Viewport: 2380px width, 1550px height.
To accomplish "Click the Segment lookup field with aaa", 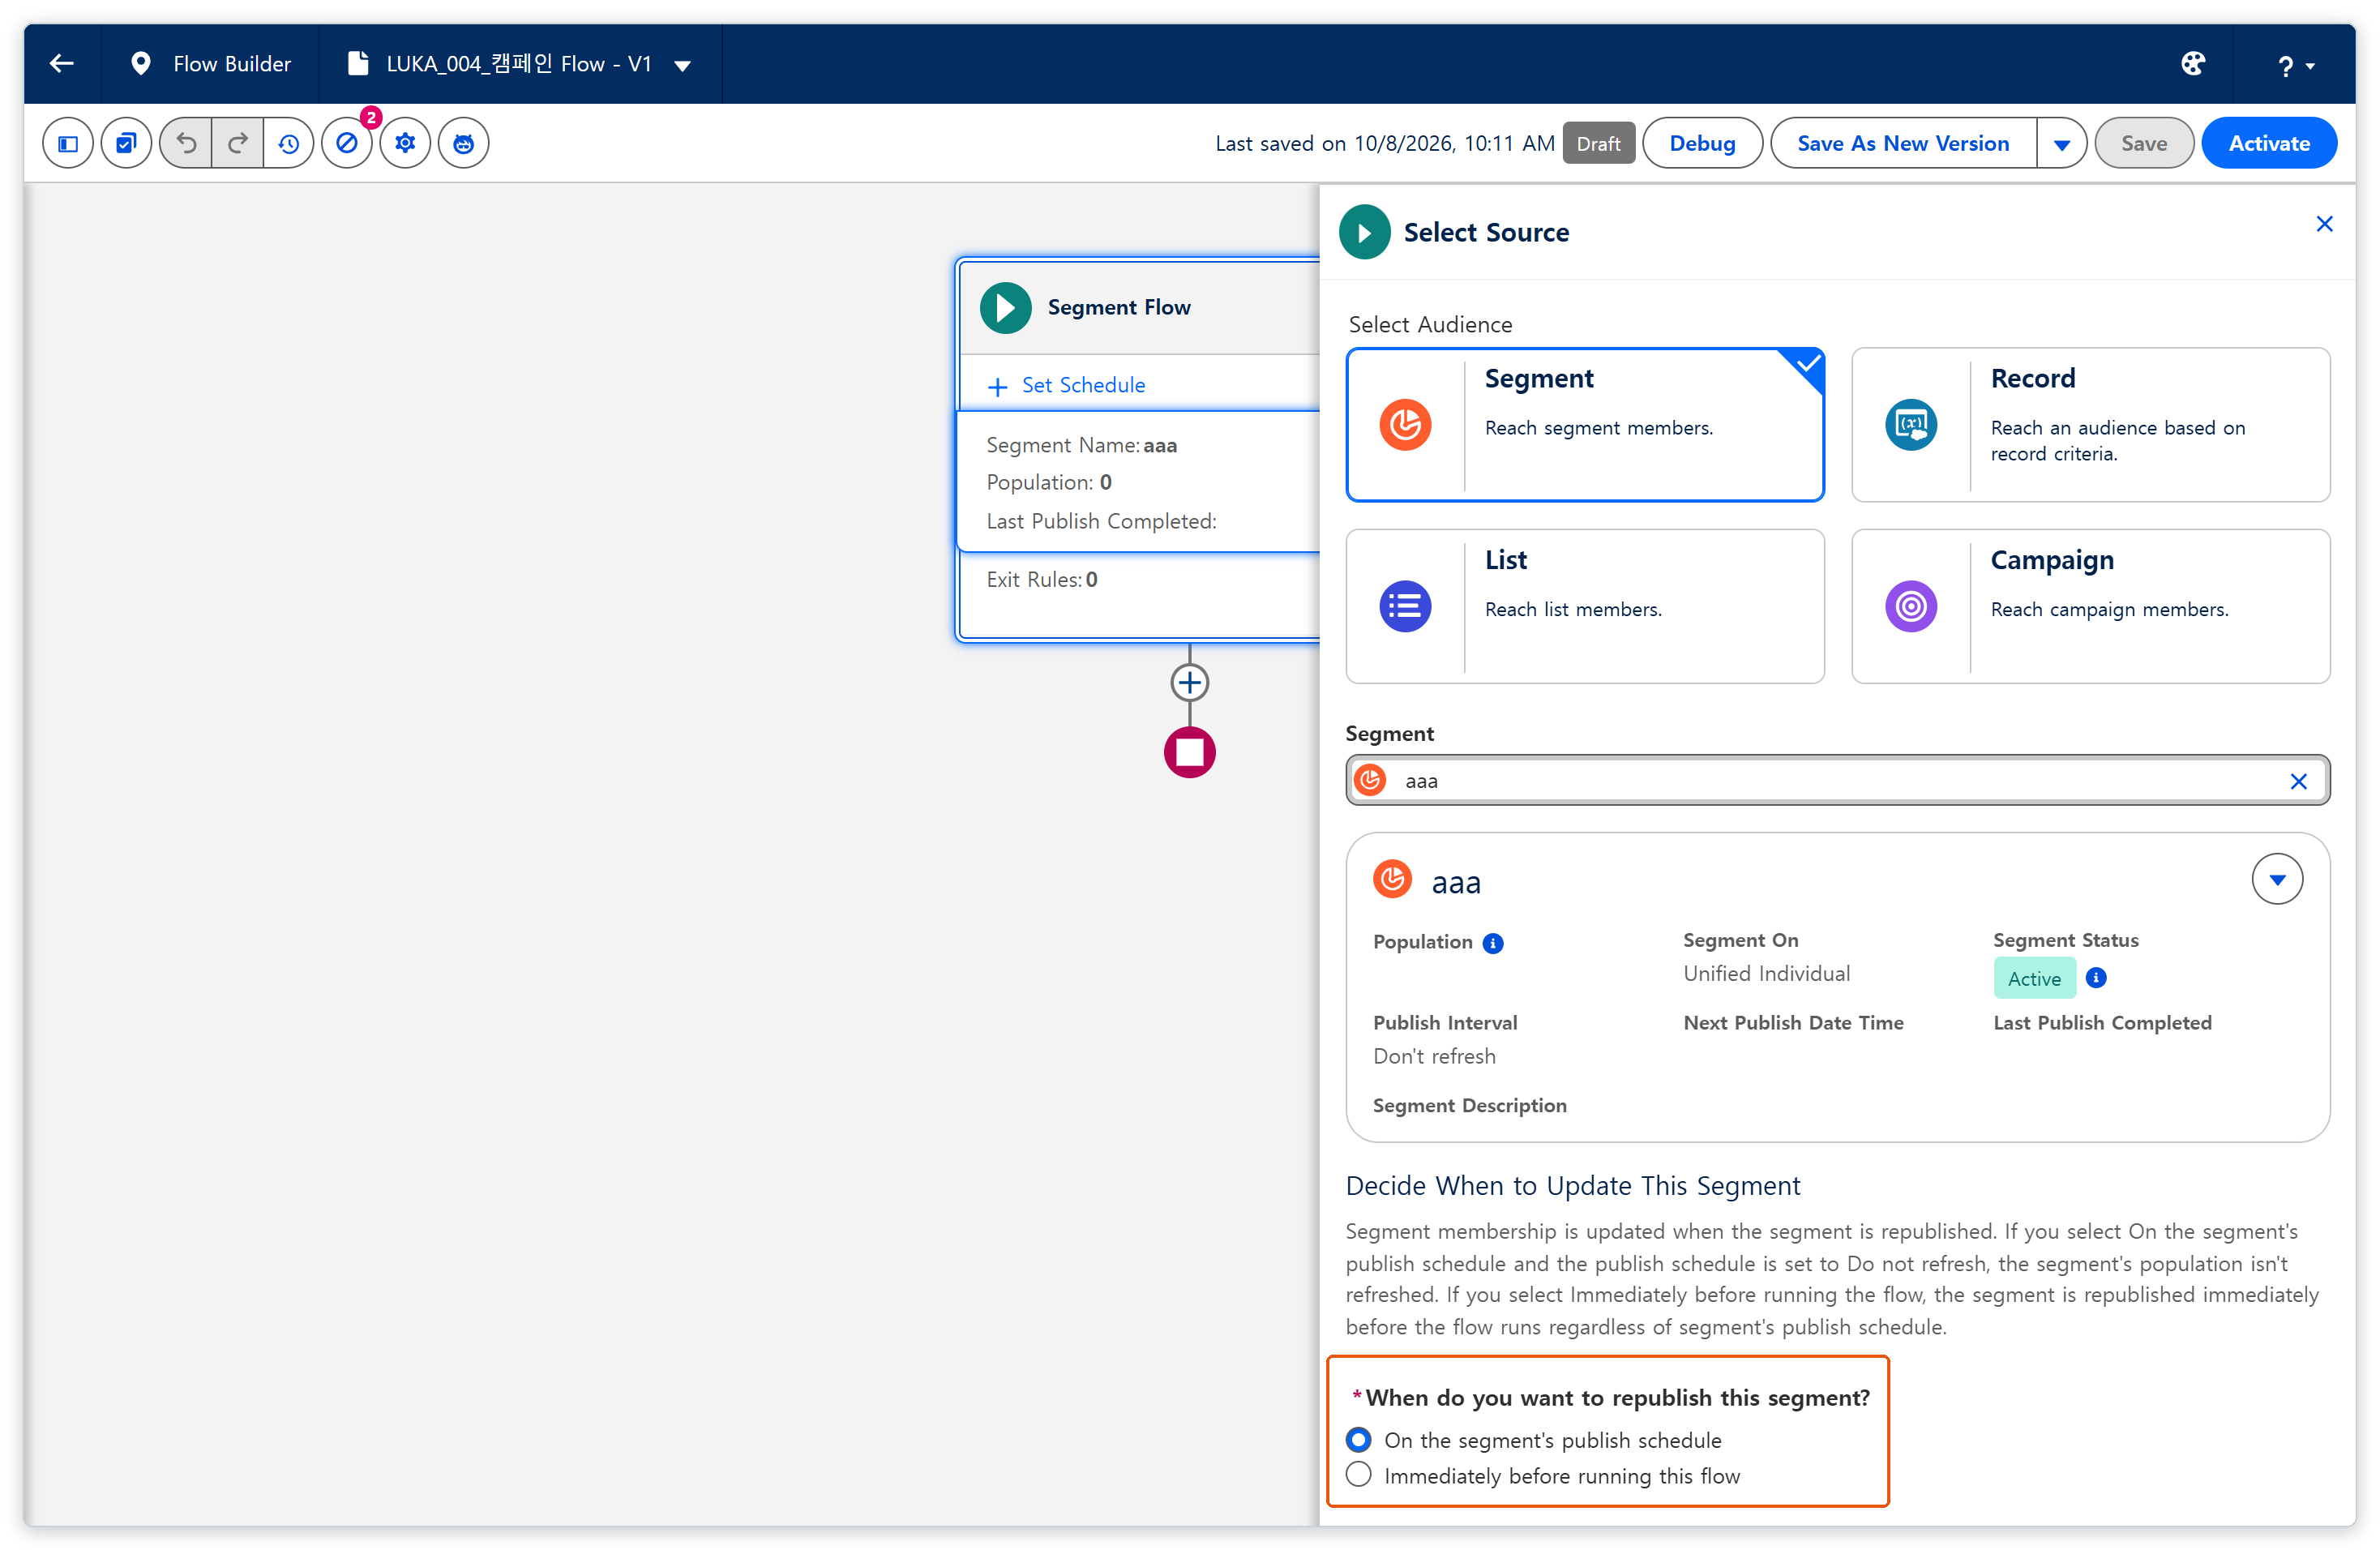I will (x=1837, y=781).
